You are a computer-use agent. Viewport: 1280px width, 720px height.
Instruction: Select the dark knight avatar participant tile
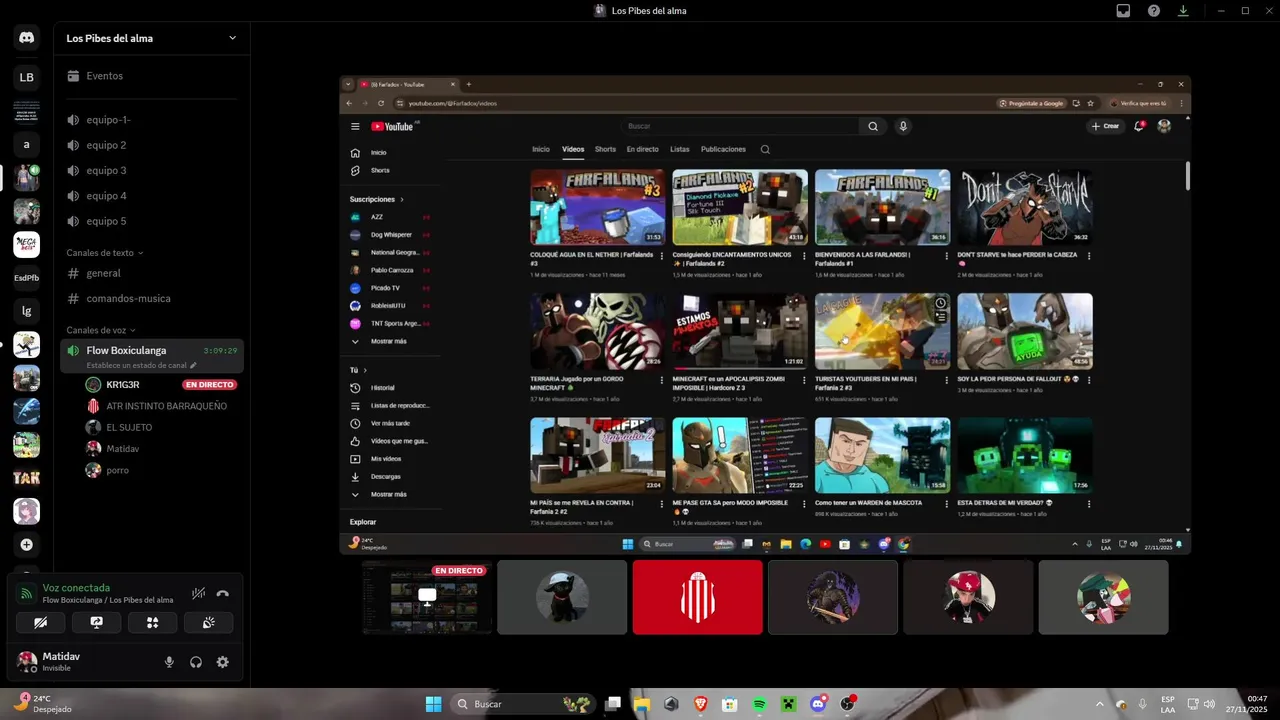pyautogui.click(x=833, y=597)
